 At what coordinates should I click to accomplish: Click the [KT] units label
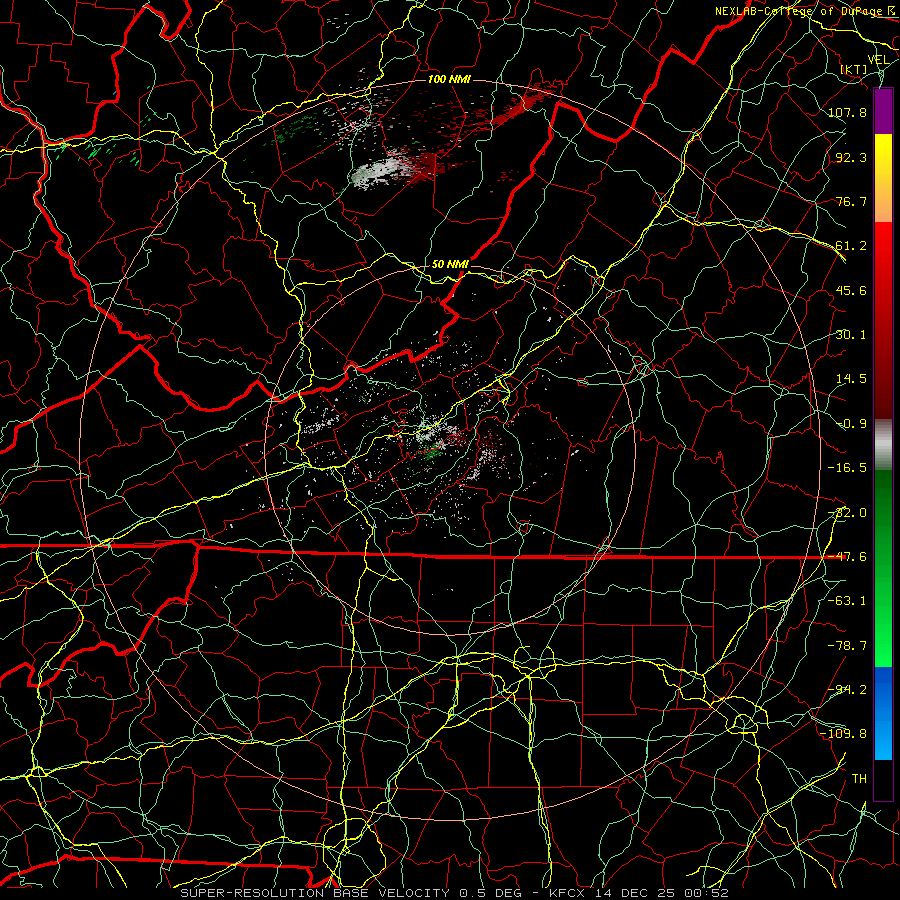(x=854, y=69)
